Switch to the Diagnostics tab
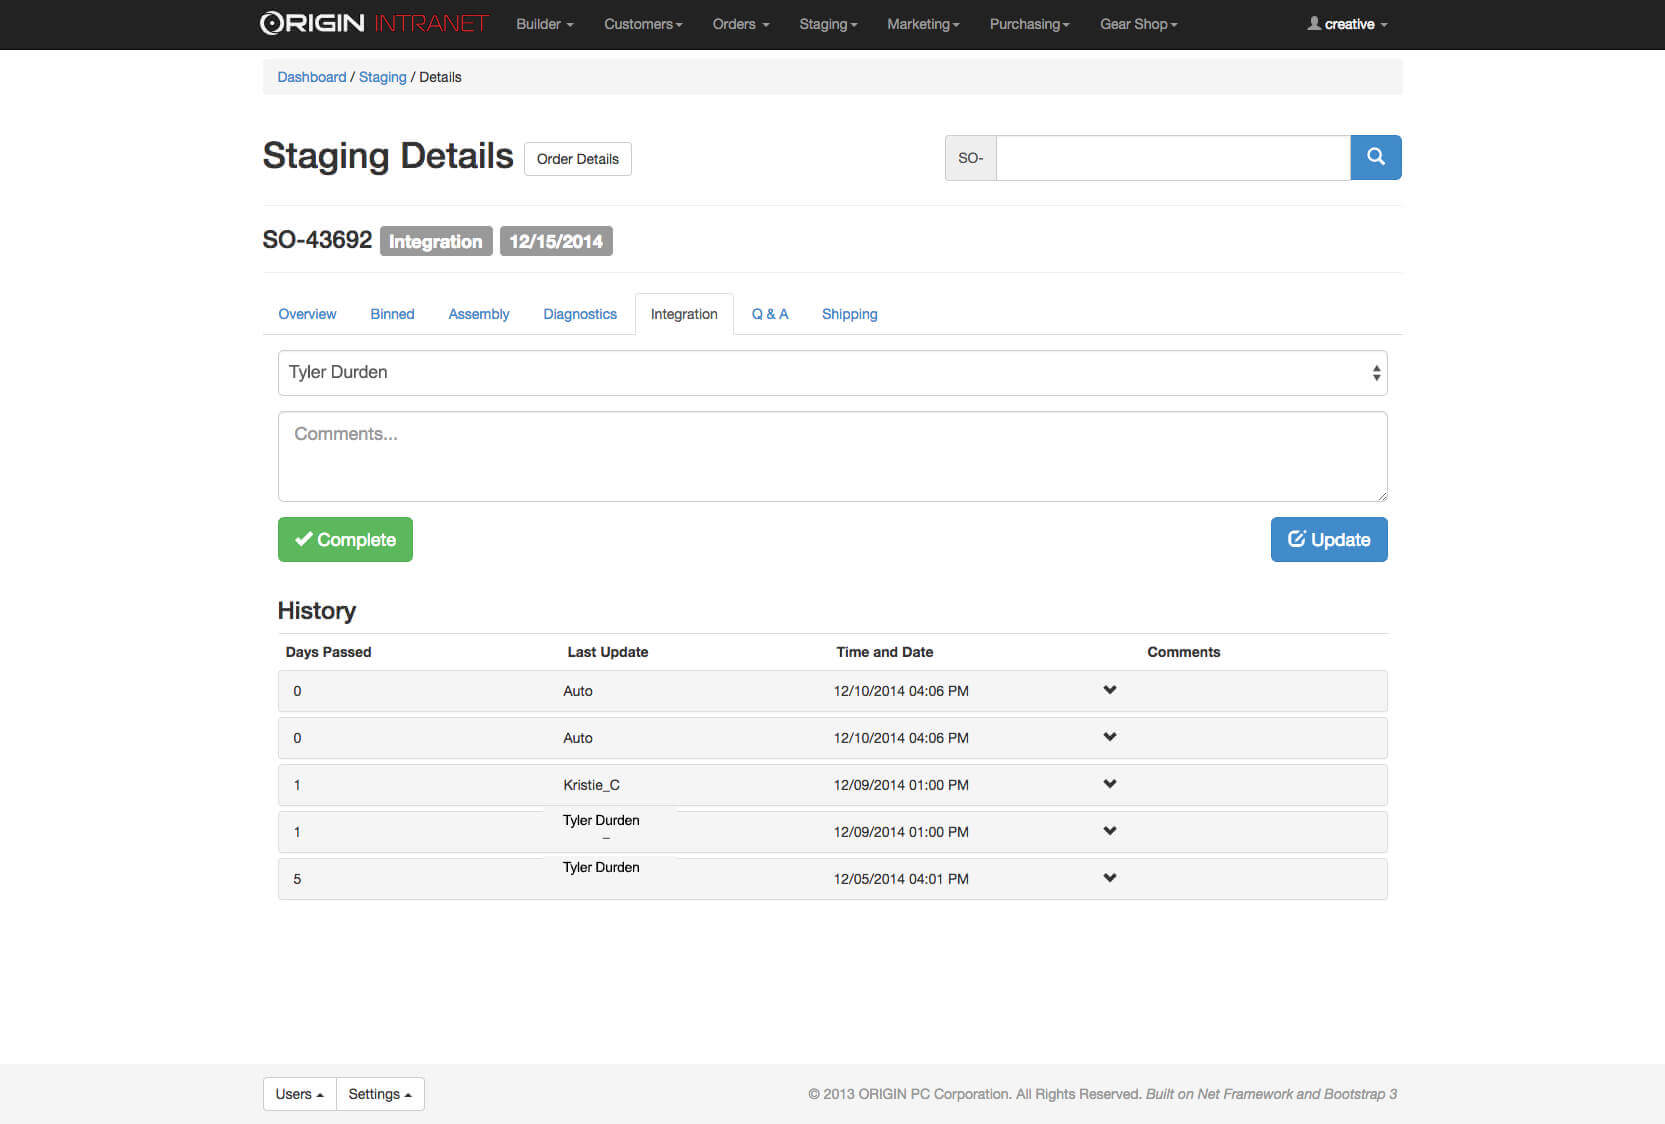The image size is (1665, 1124). pyautogui.click(x=580, y=314)
